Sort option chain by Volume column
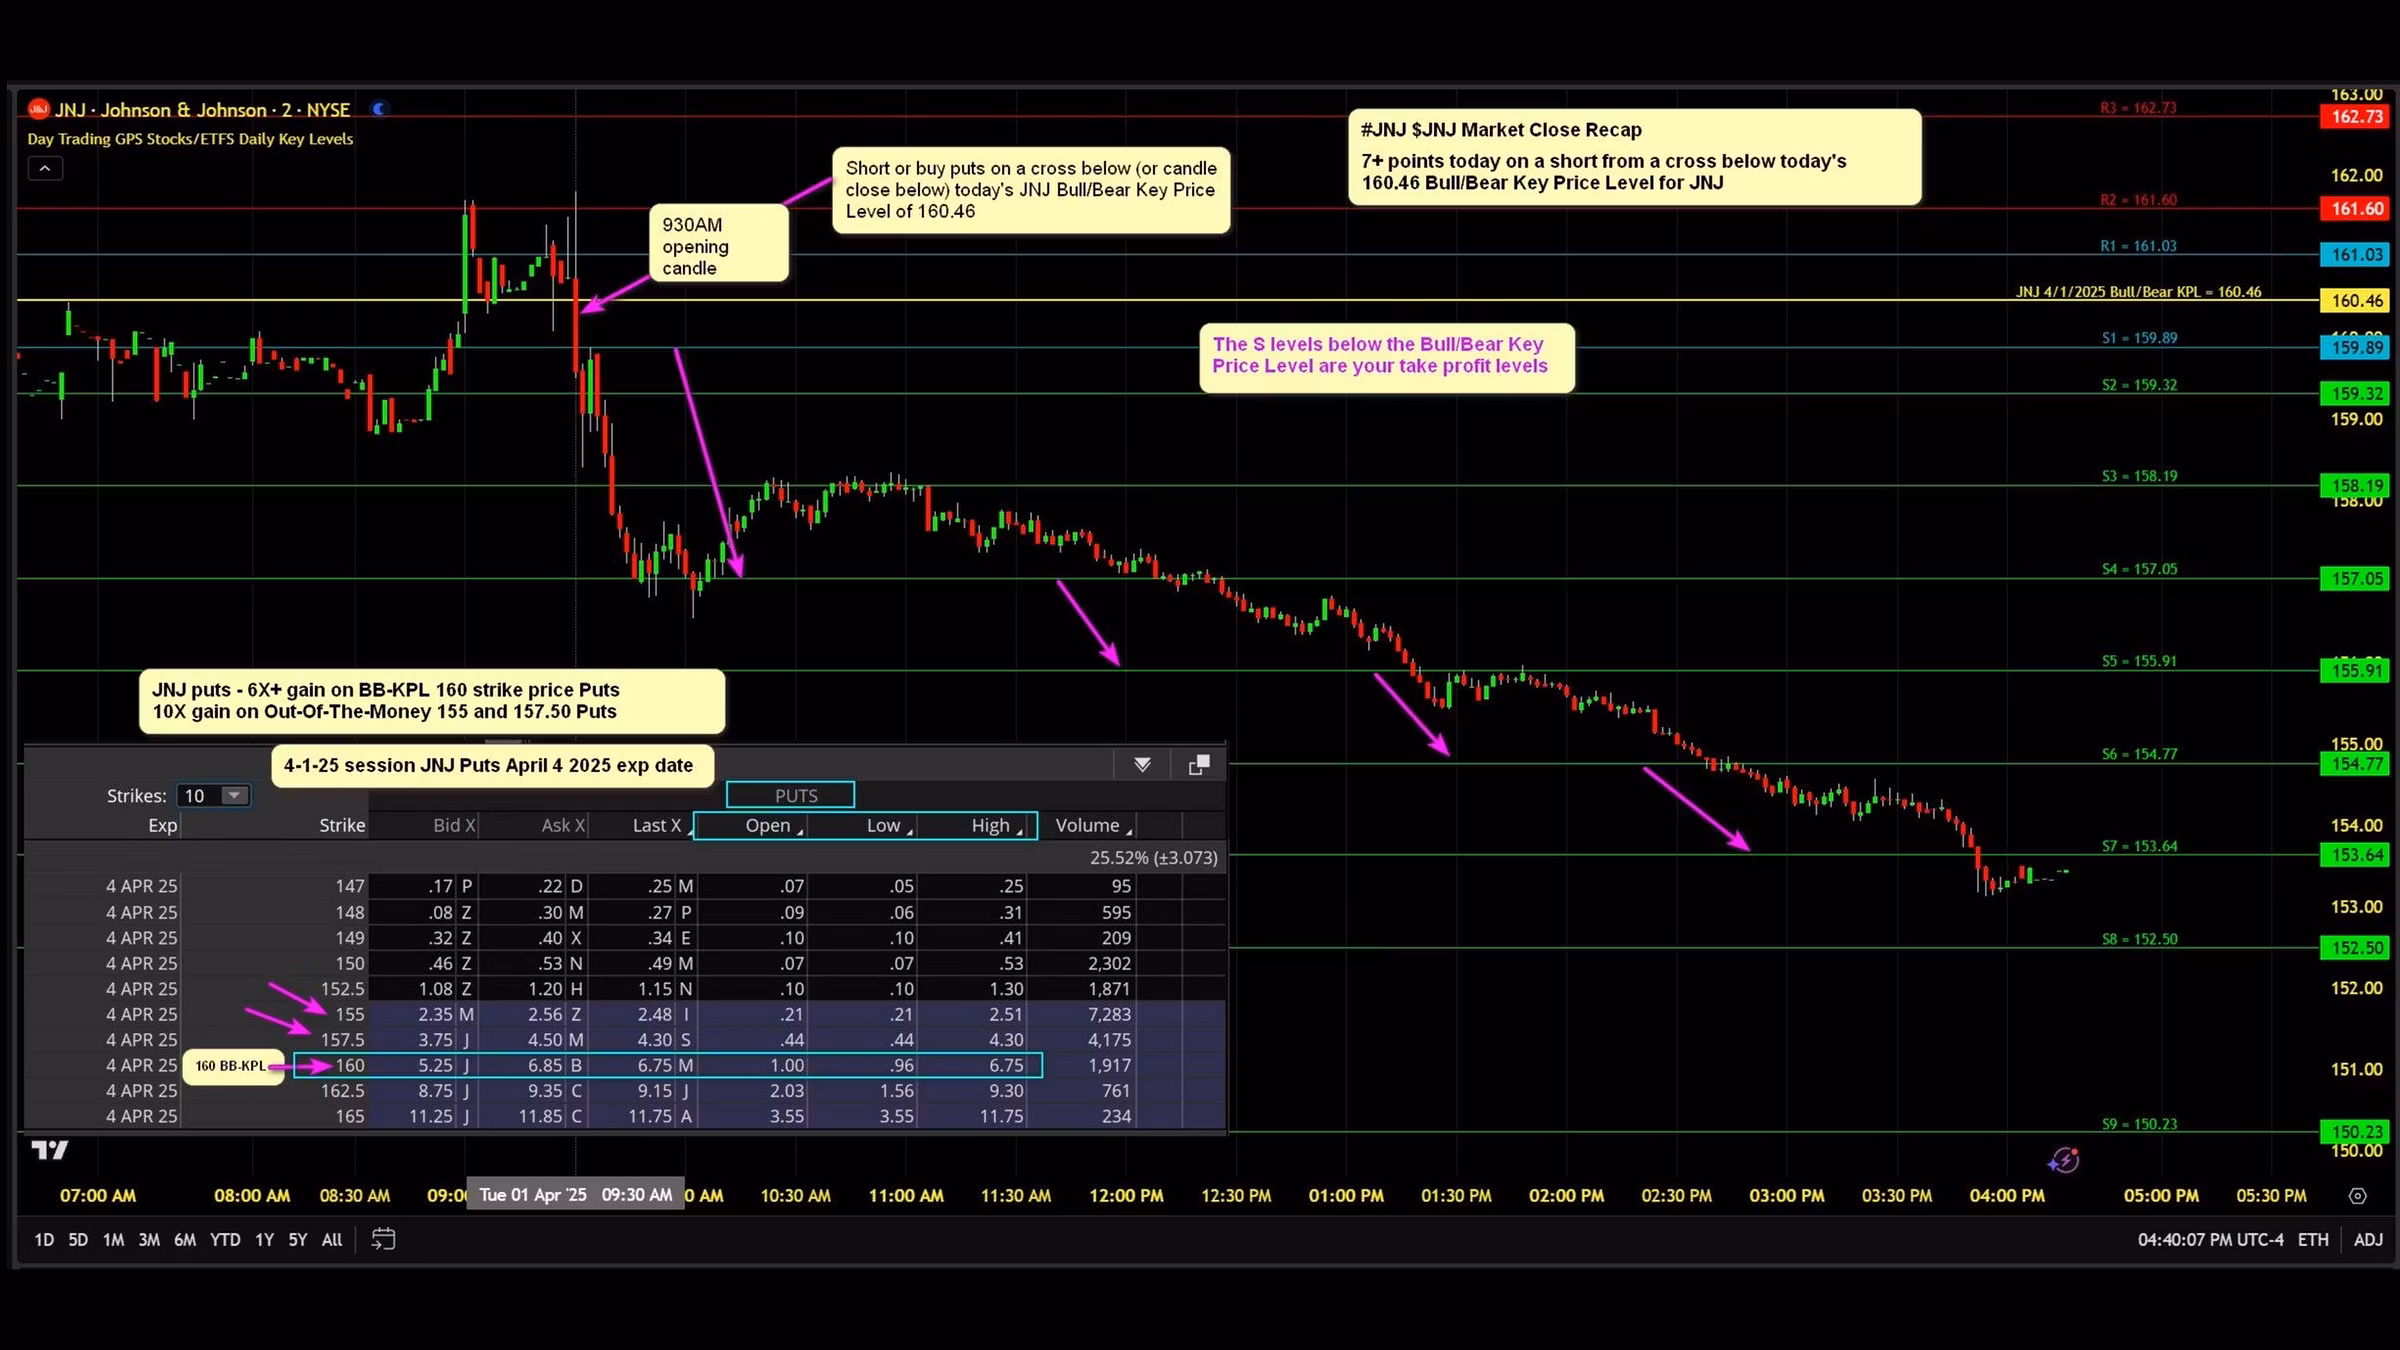2400x1350 pixels. tap(1087, 825)
